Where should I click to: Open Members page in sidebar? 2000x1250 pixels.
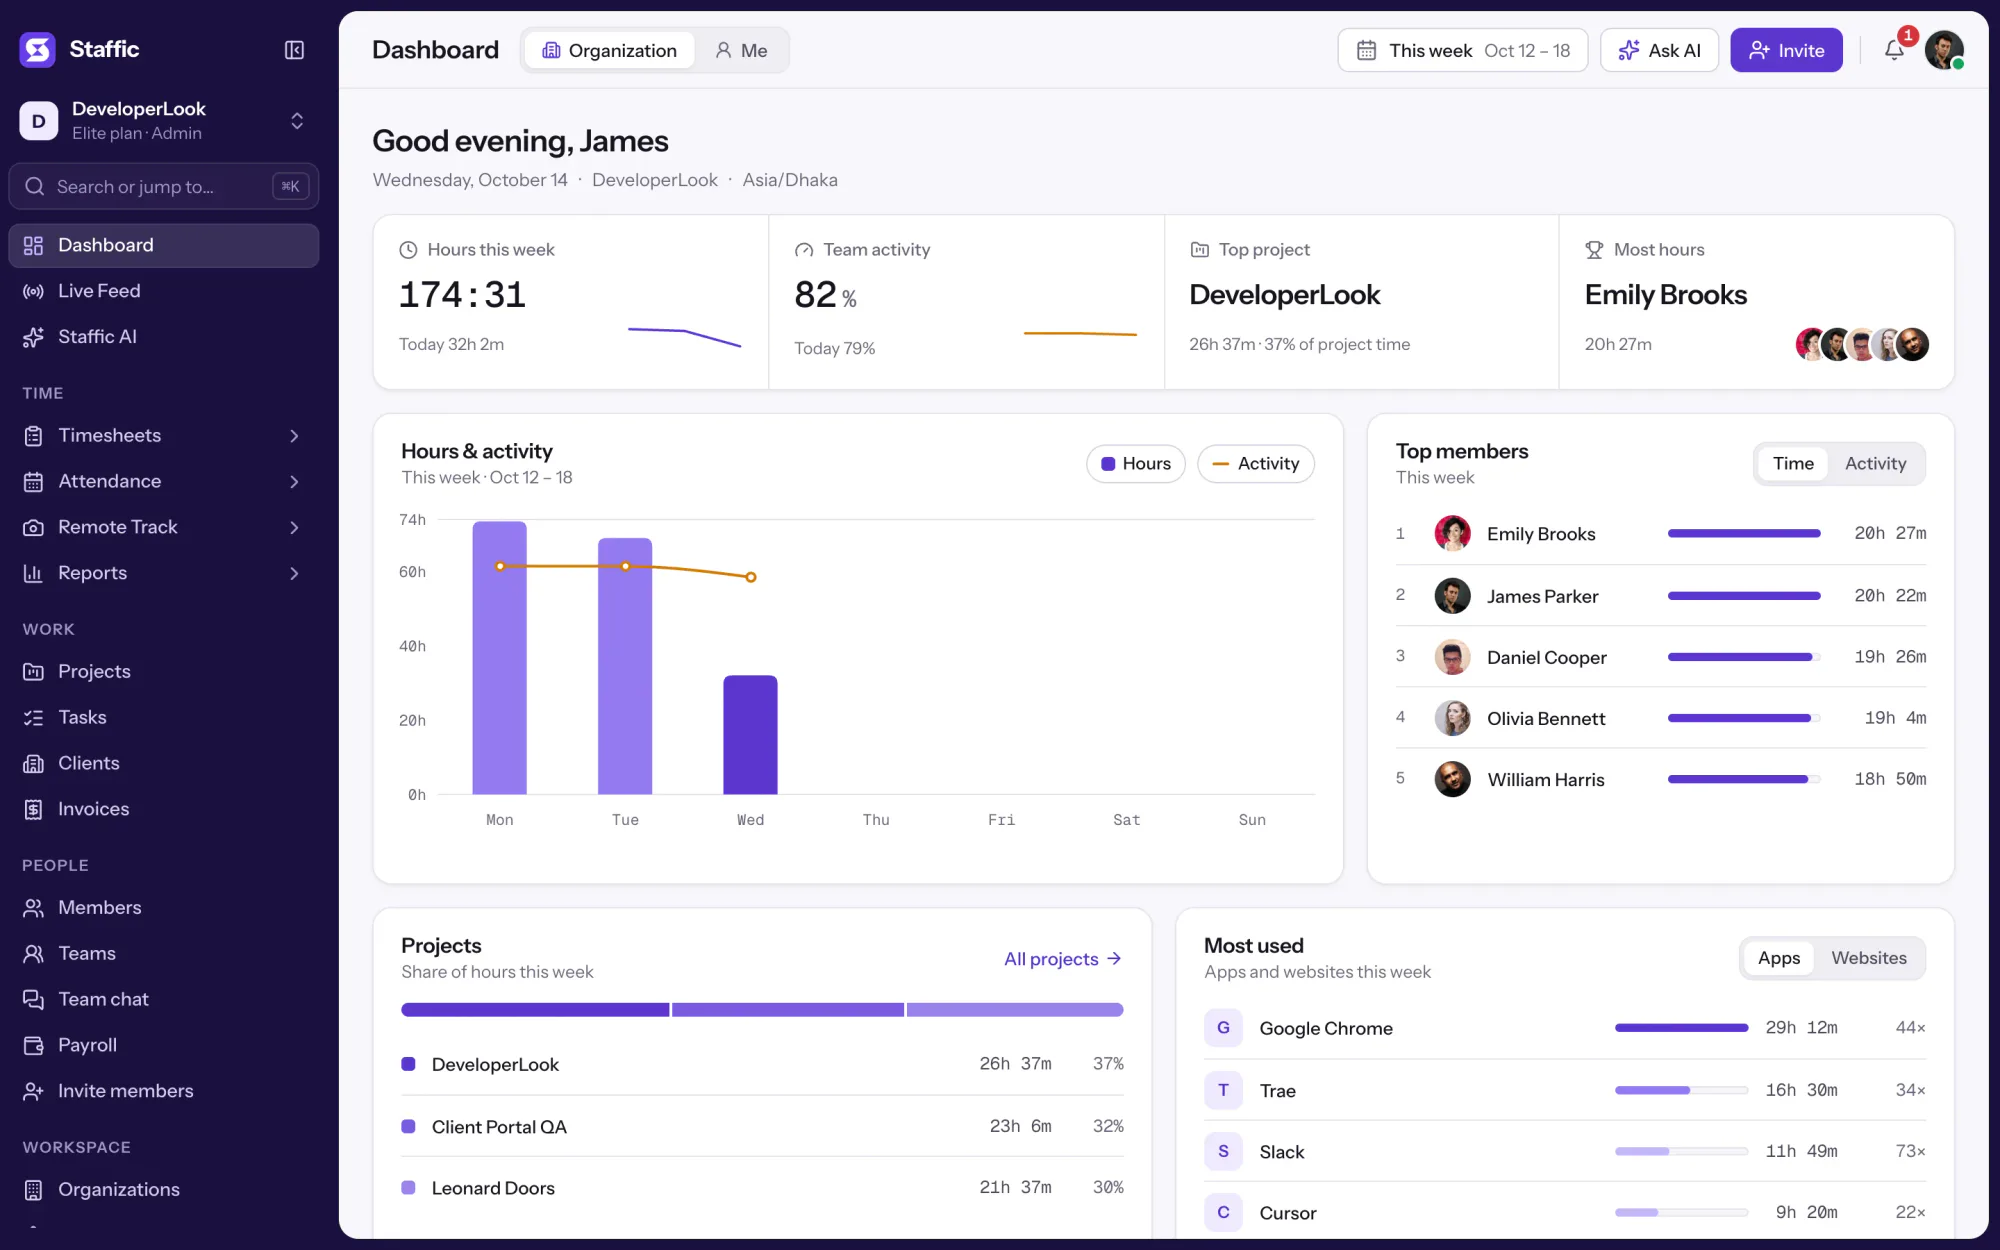(x=163, y=907)
